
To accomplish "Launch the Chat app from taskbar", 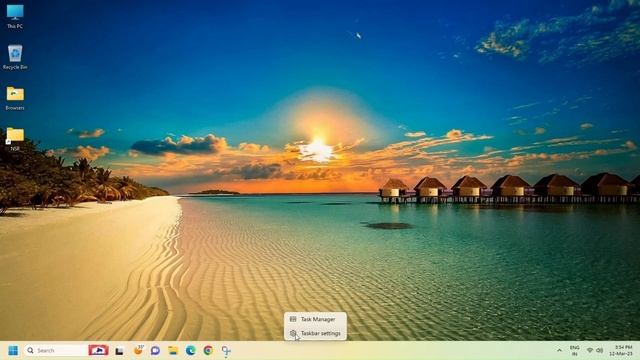I will pyautogui.click(x=156, y=350).
